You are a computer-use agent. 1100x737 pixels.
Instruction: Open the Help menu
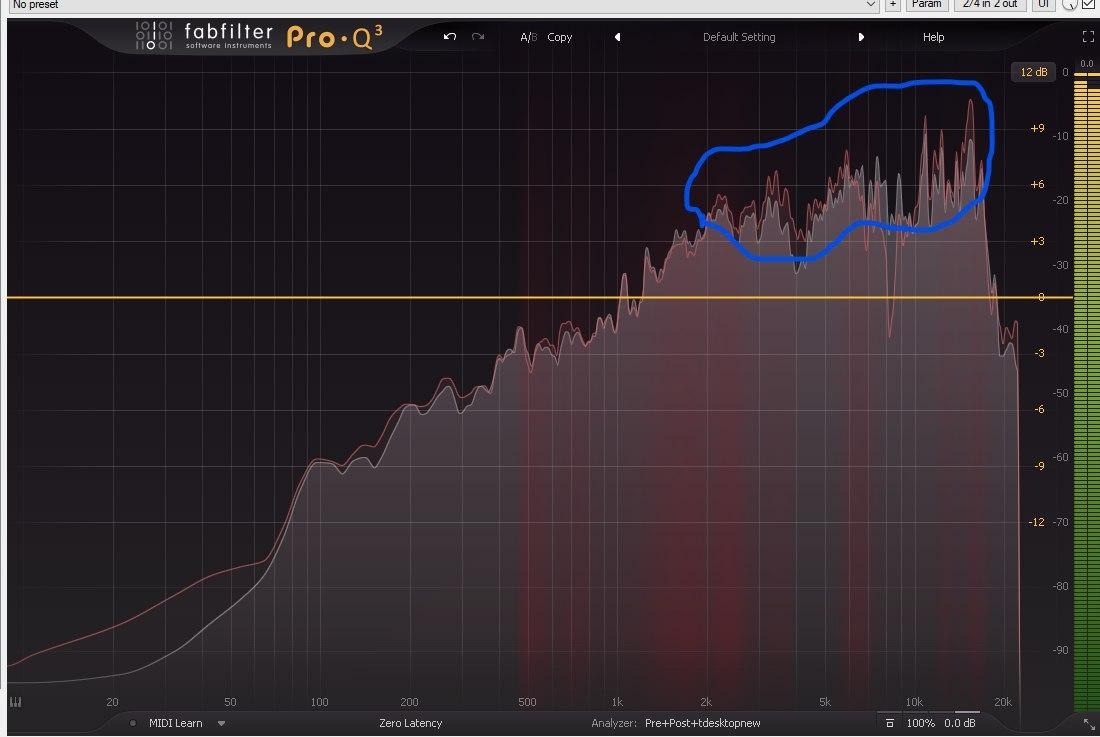point(933,37)
